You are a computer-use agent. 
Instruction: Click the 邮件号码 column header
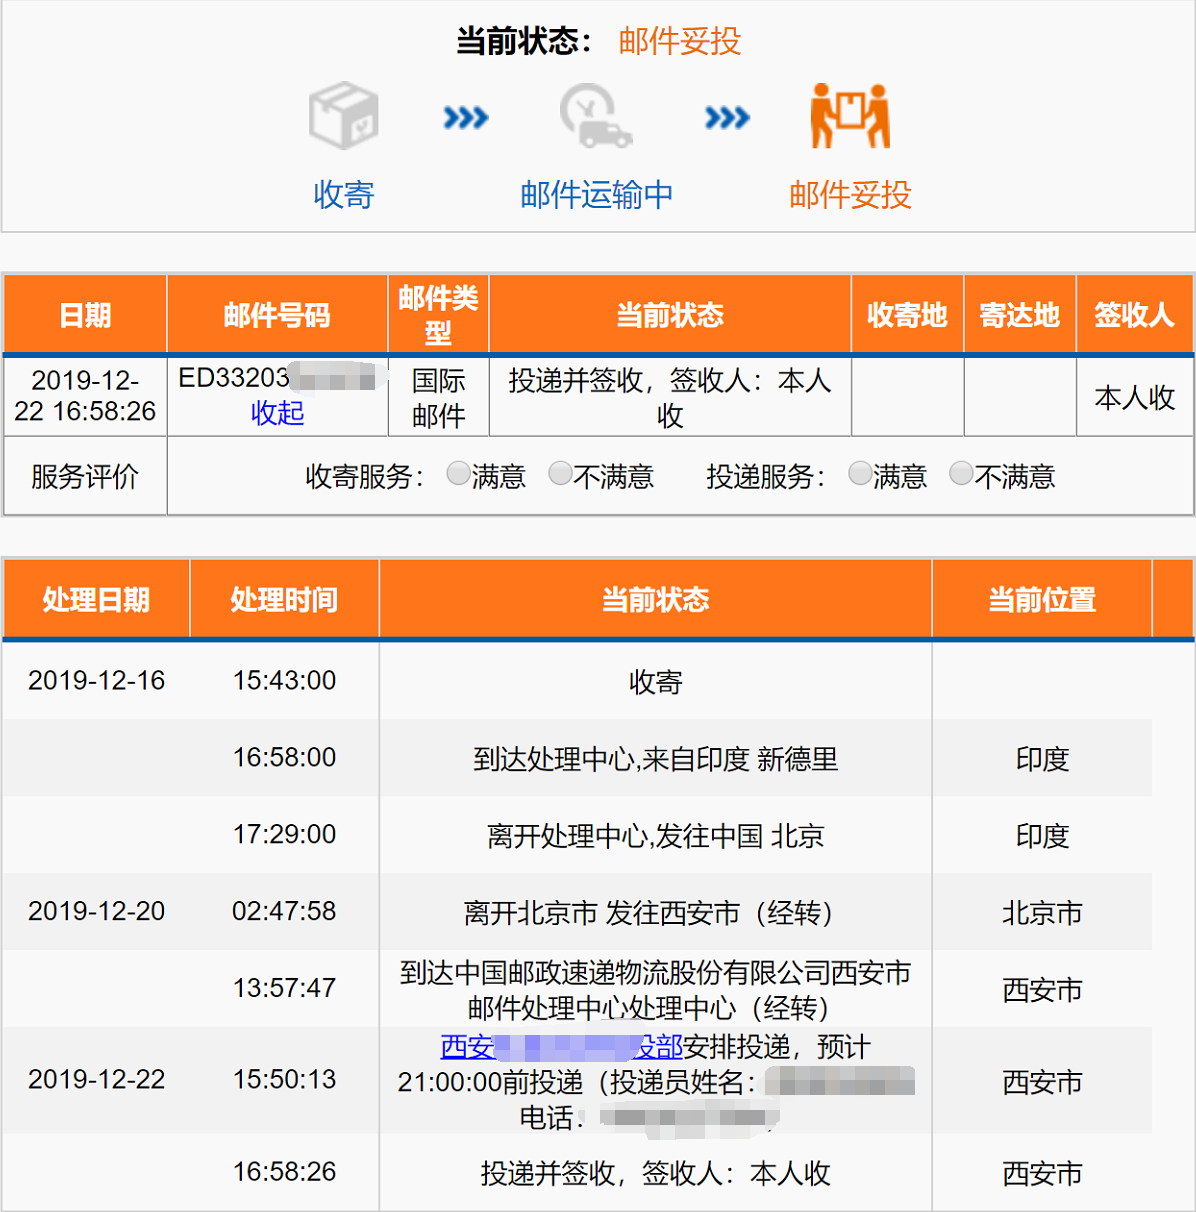pos(277,315)
